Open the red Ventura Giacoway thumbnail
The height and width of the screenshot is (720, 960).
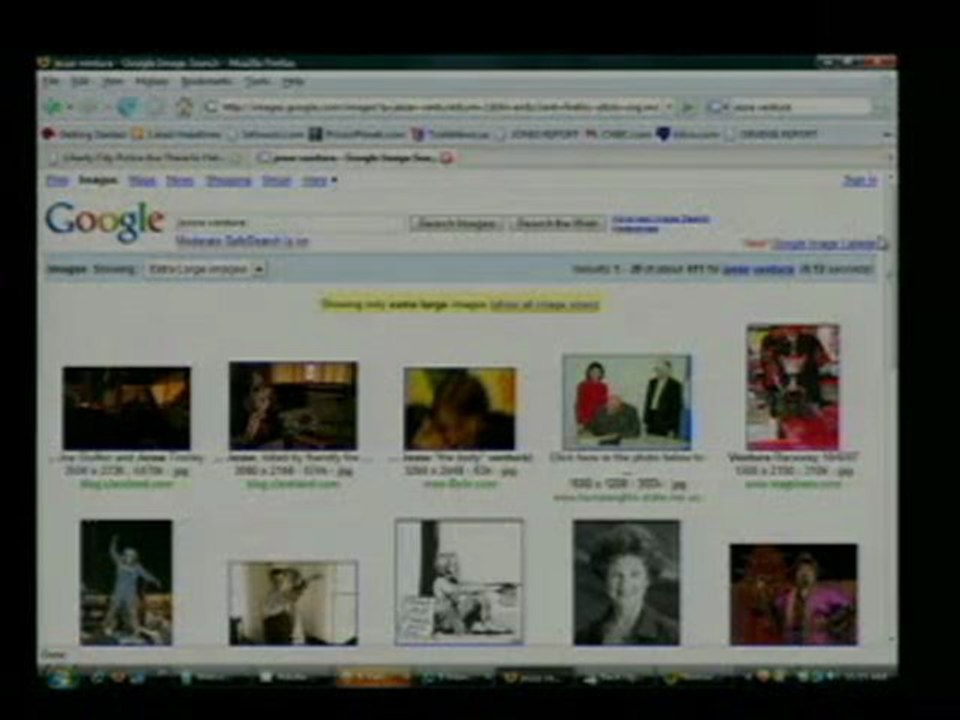tap(793, 388)
